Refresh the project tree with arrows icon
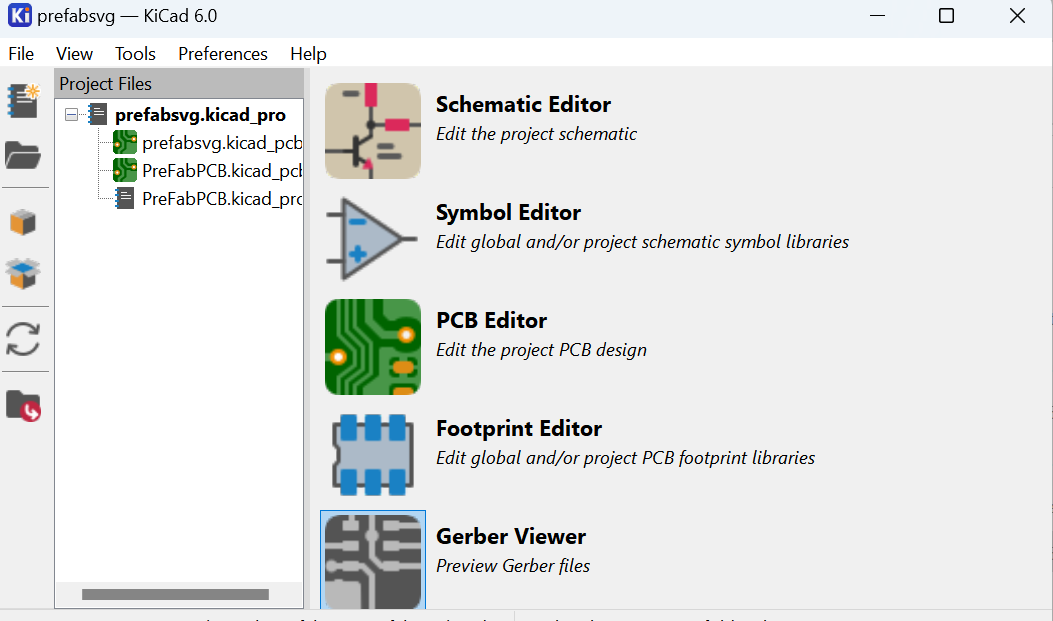The width and height of the screenshot is (1053, 621). click(23, 339)
